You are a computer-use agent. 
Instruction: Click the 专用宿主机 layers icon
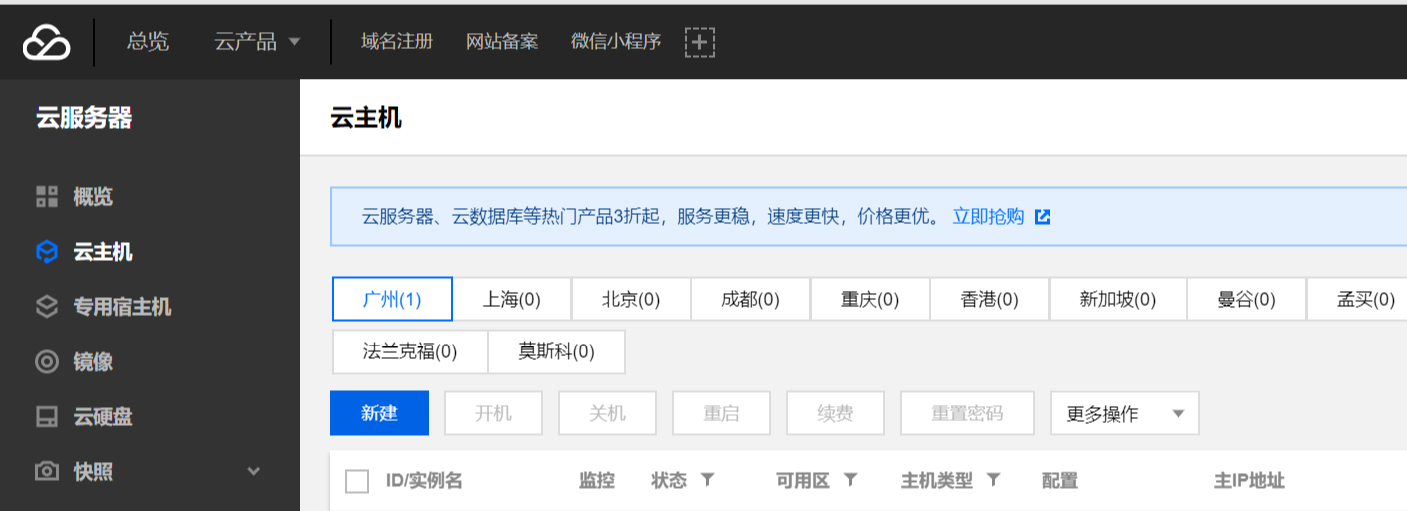(x=47, y=306)
